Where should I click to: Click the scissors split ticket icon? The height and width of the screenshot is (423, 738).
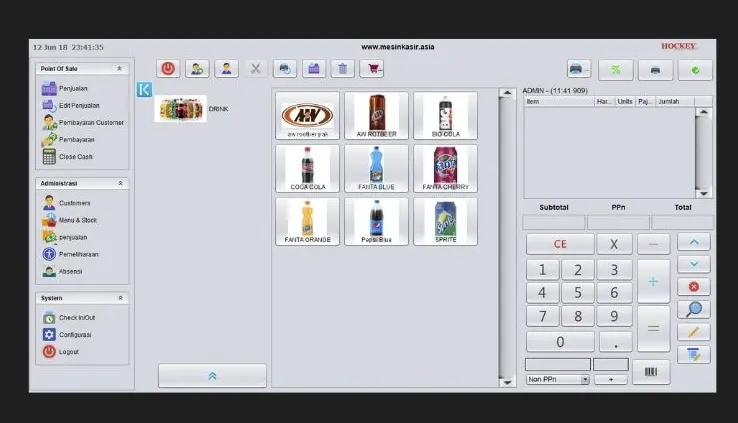click(256, 69)
